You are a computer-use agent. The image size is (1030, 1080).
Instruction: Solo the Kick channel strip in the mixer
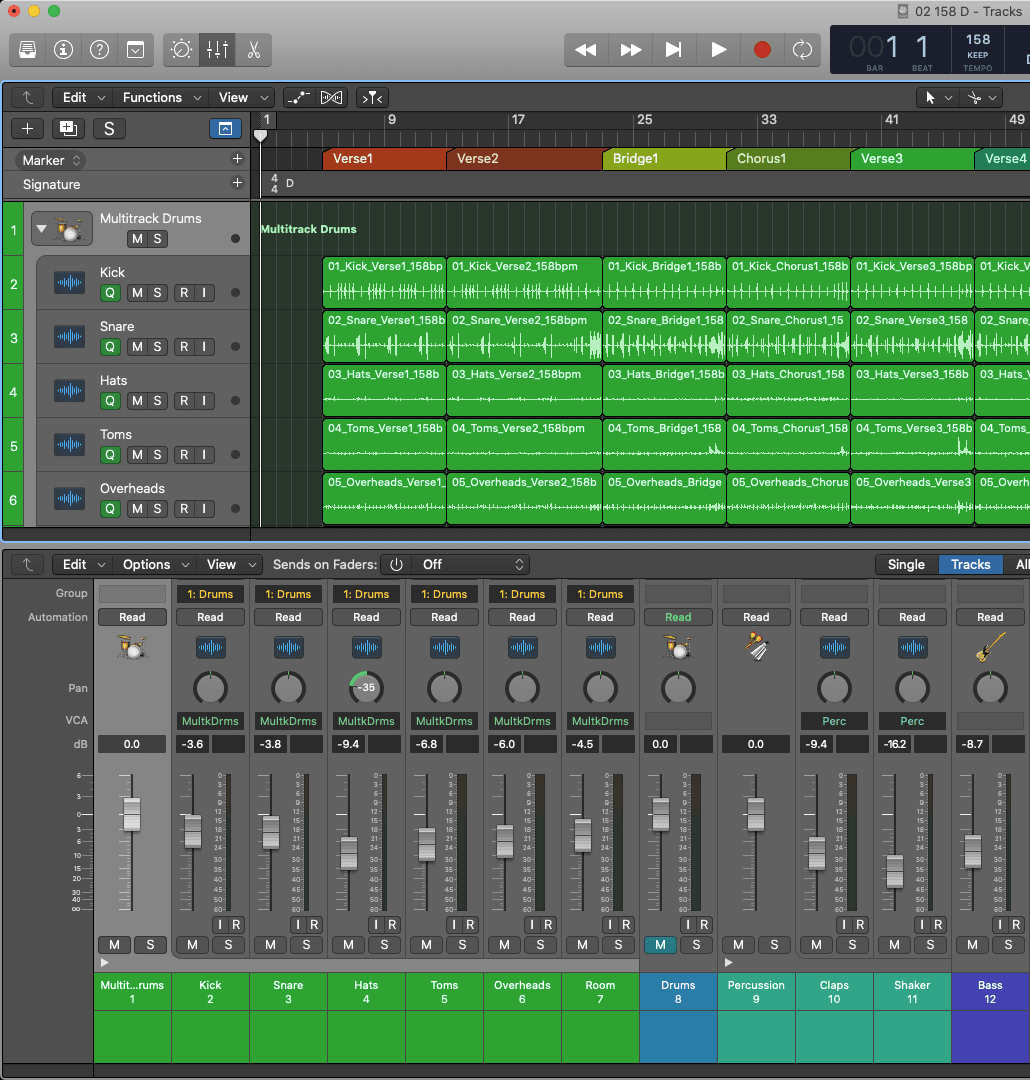tap(228, 945)
